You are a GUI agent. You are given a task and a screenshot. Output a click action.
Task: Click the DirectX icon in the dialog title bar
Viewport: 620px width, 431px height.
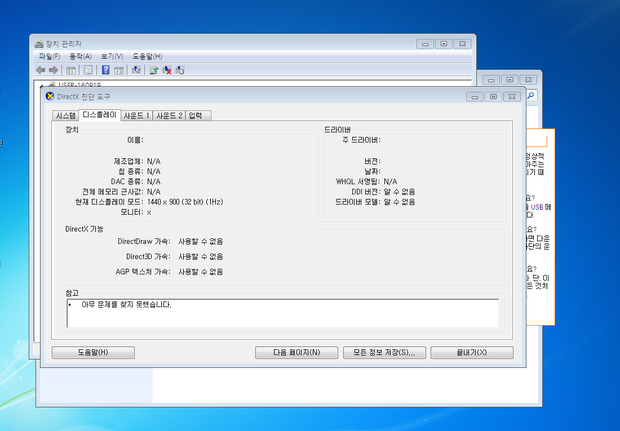pyautogui.click(x=50, y=97)
